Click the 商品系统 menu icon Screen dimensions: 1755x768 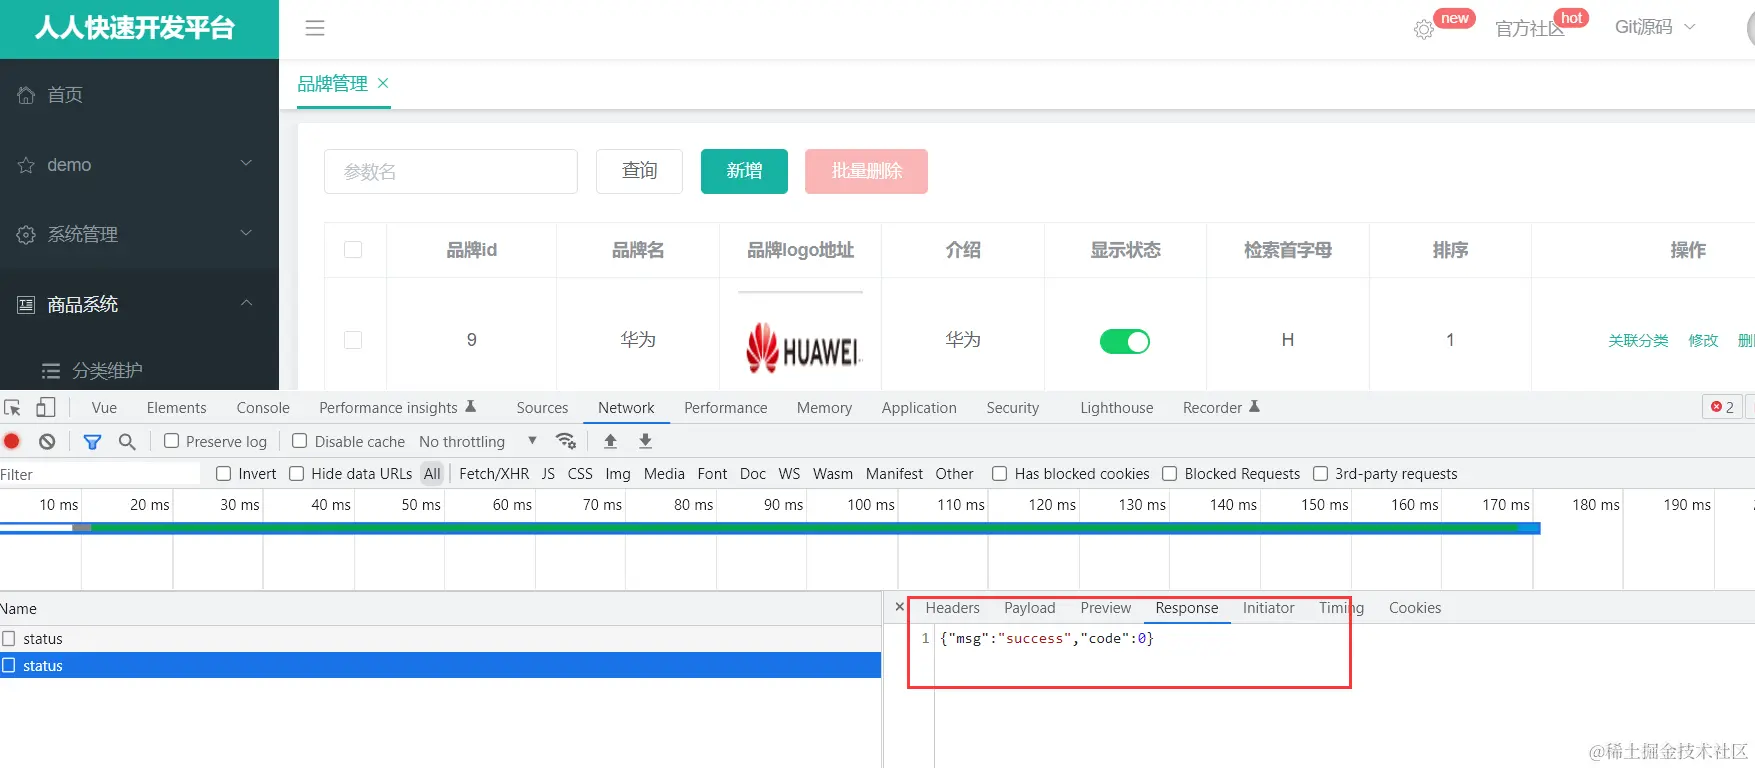coord(26,305)
